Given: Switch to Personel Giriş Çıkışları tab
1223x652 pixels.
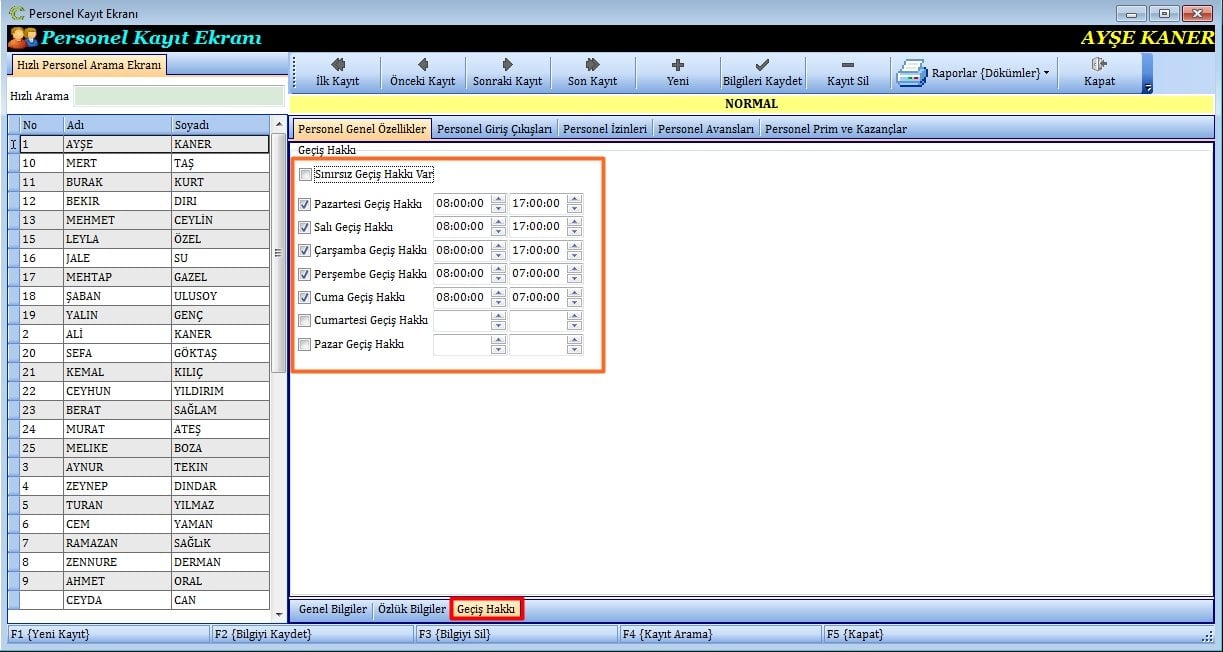Looking at the screenshot, I should (494, 129).
